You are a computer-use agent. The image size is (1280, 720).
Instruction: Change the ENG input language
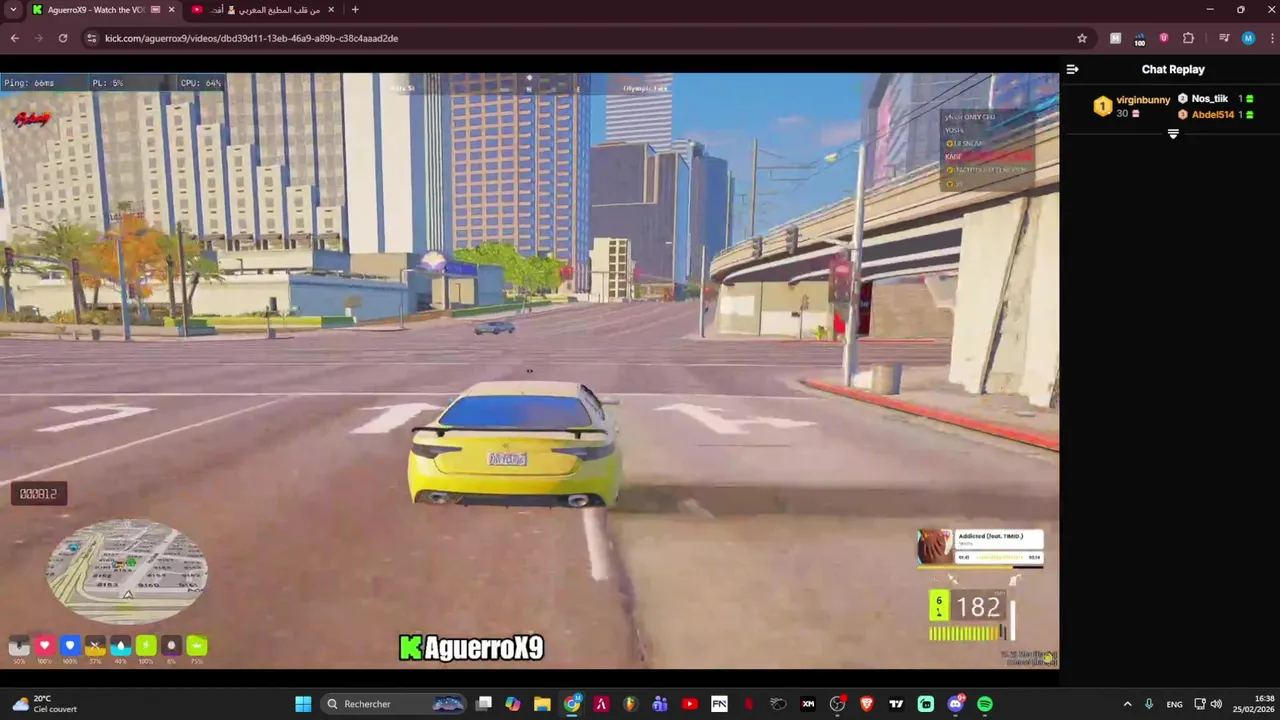[x=1174, y=704]
